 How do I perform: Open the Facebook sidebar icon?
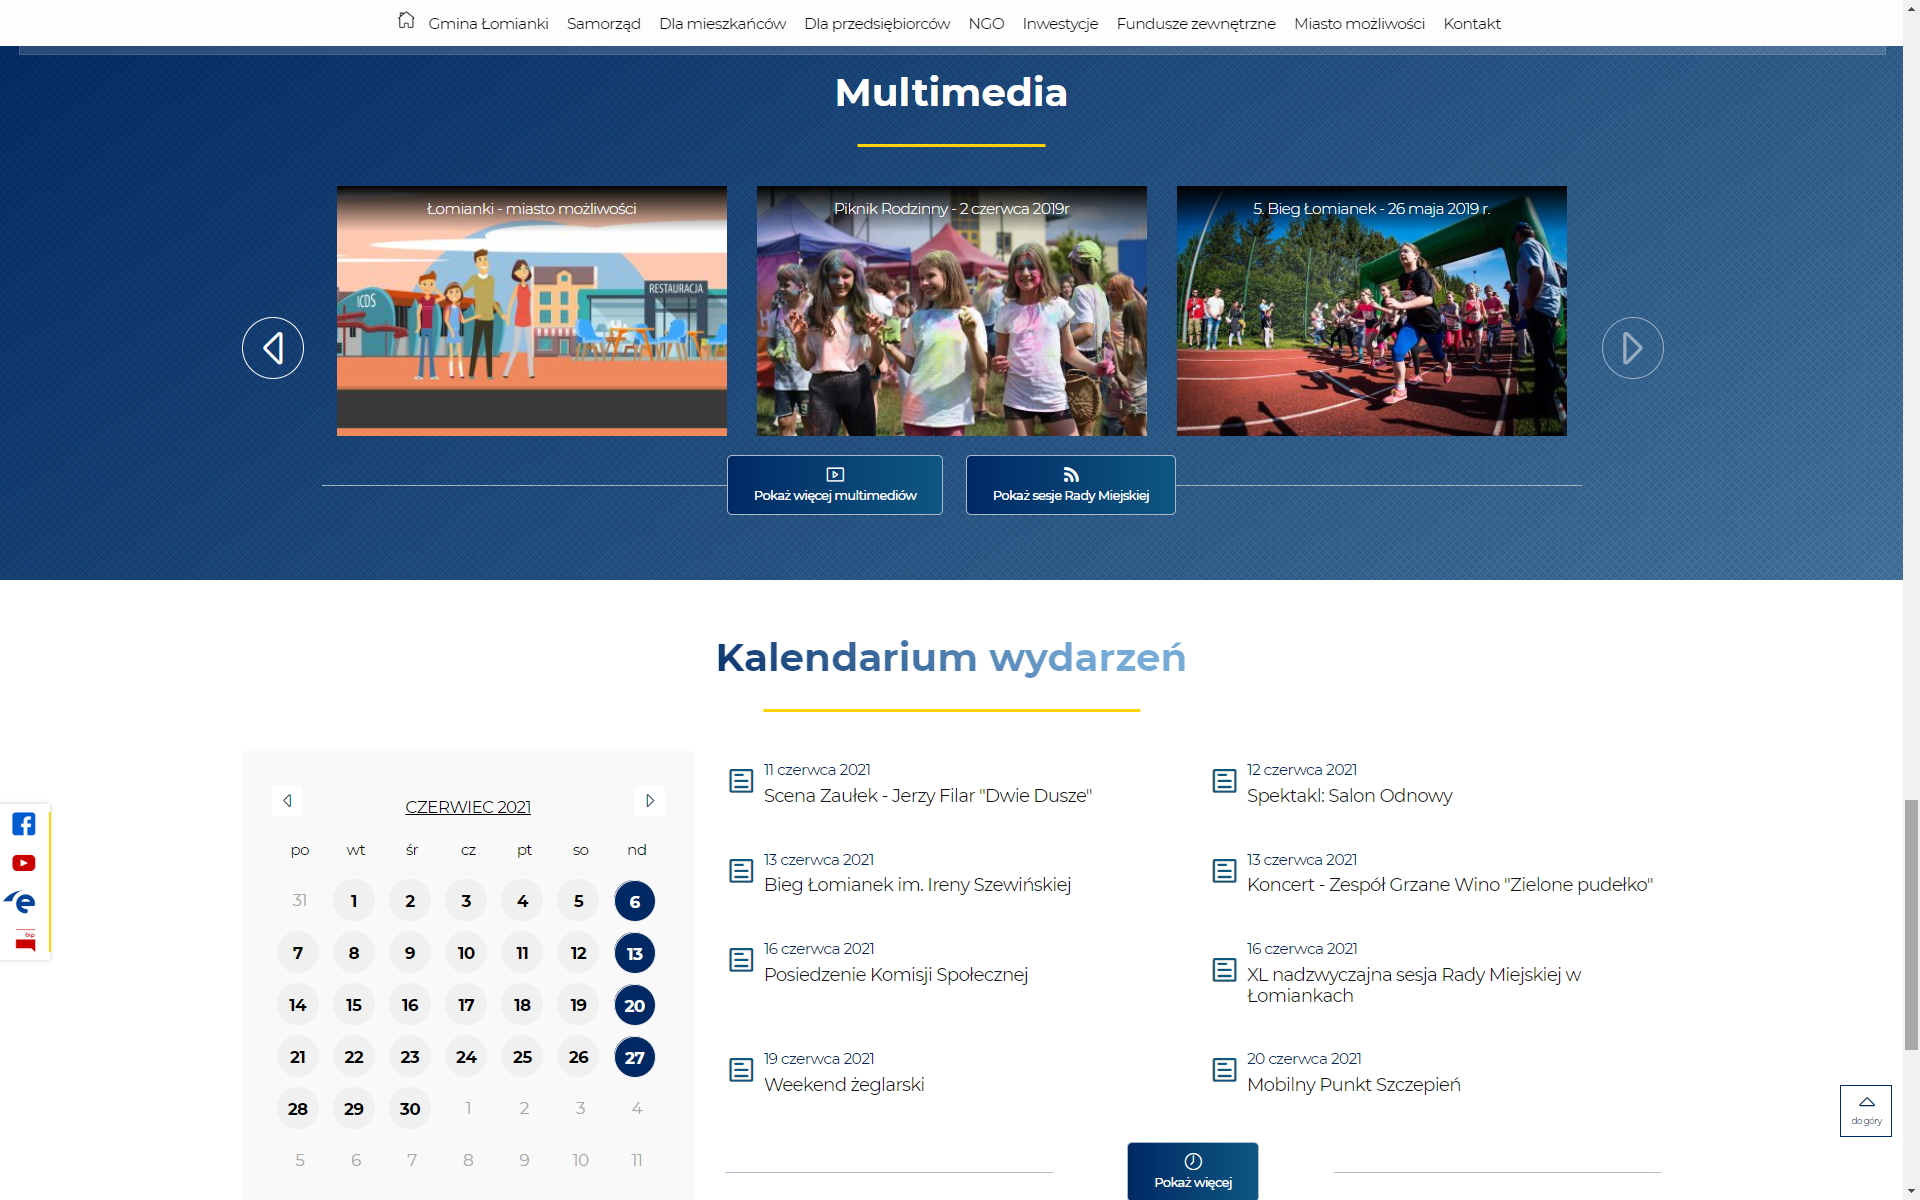pyautogui.click(x=24, y=824)
